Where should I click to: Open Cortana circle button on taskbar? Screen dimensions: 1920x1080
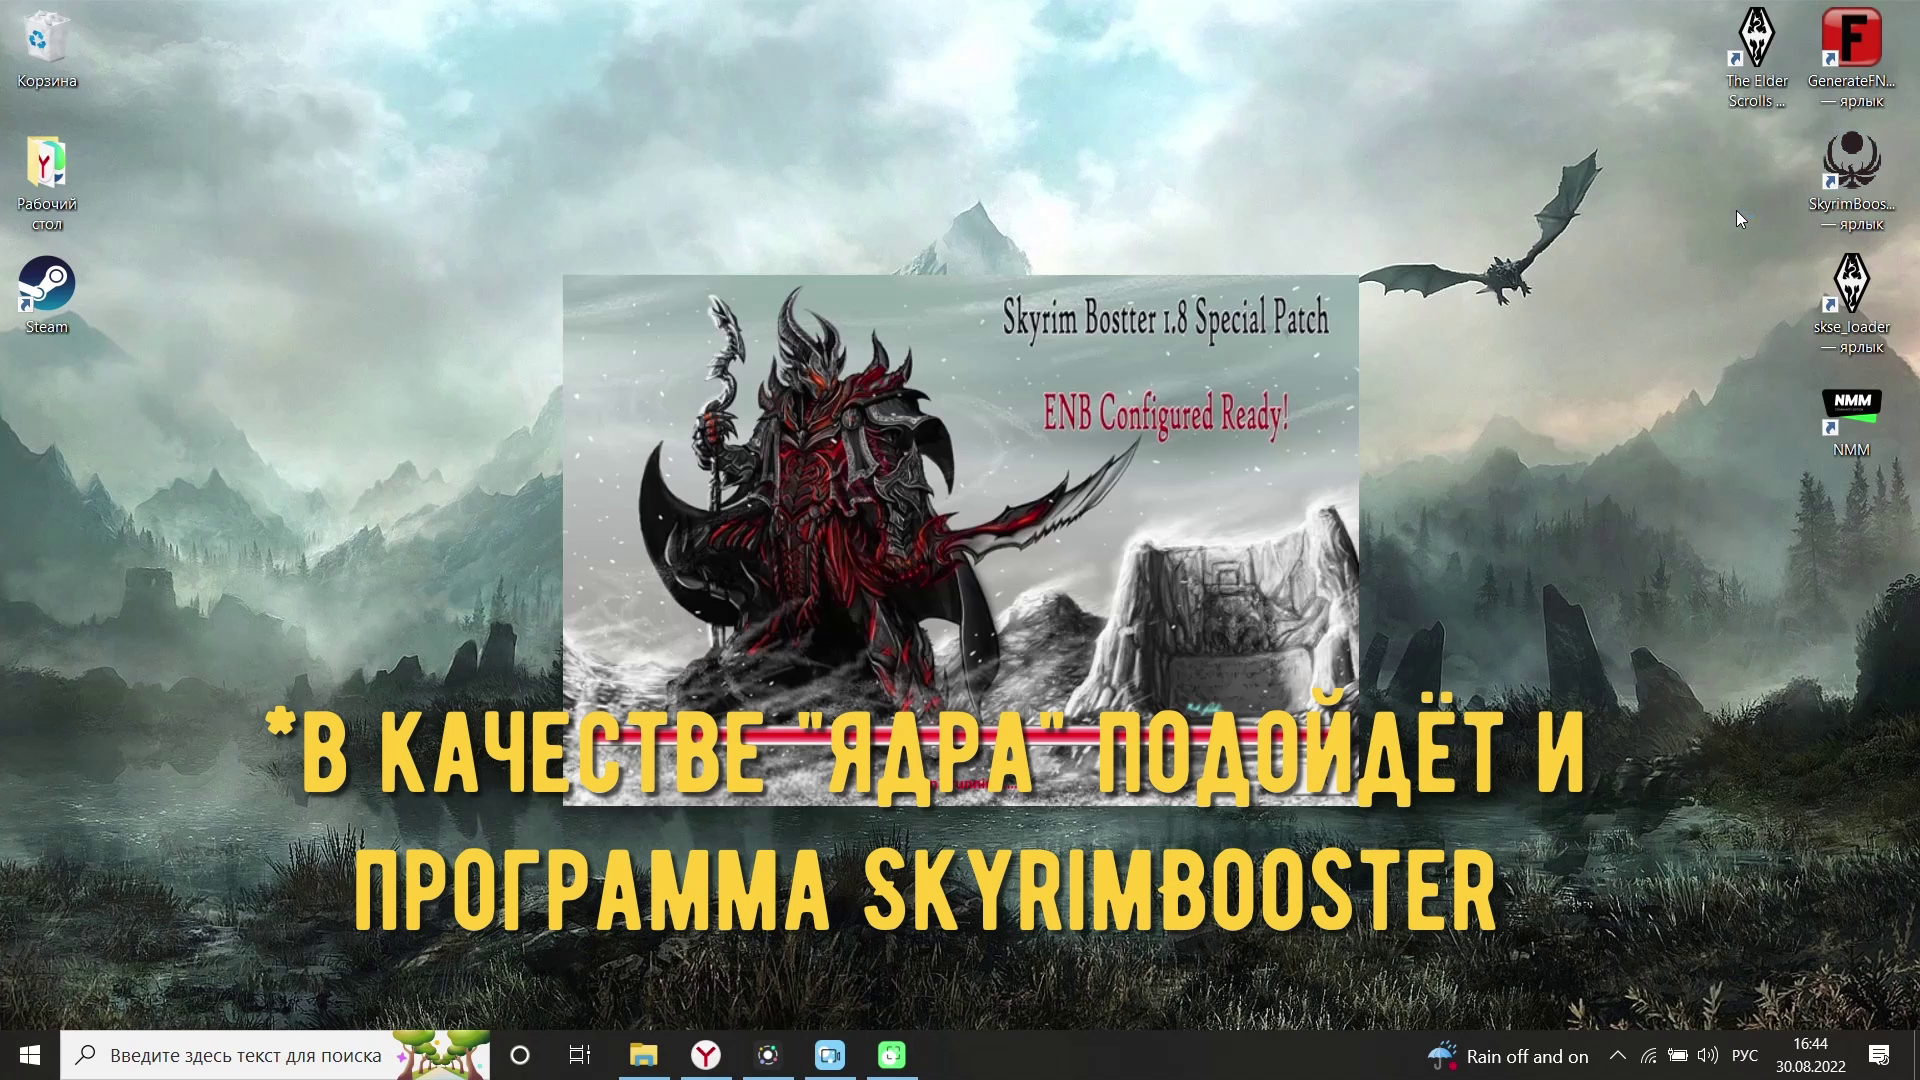pos(520,1055)
